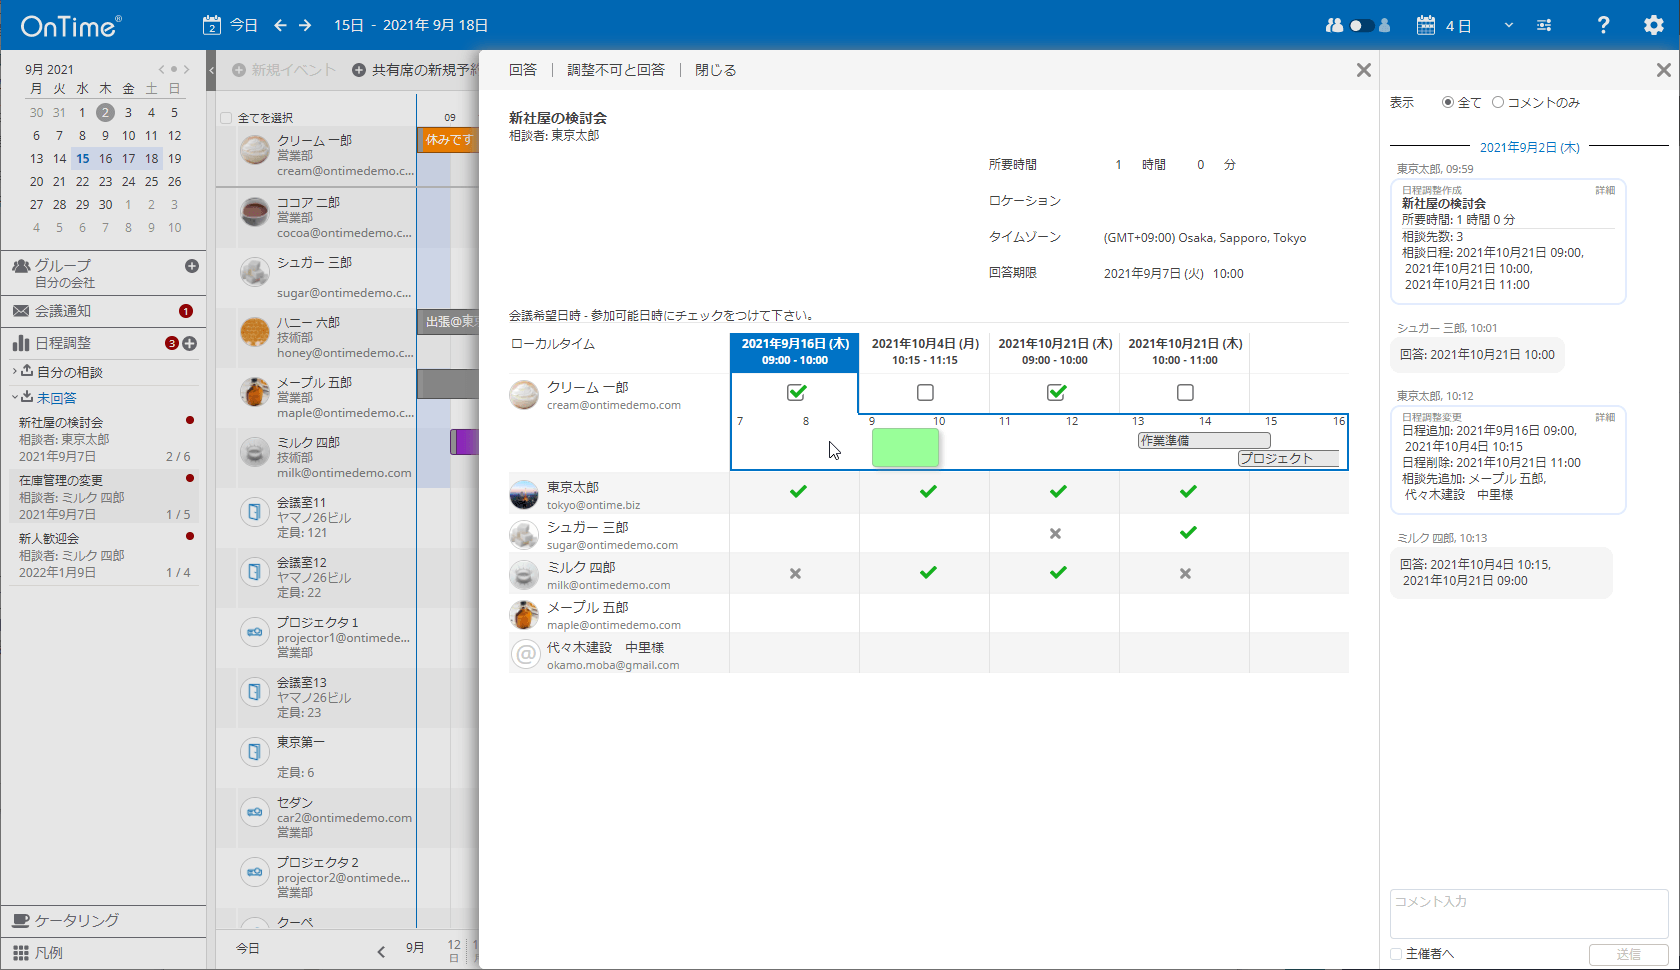Select 調整不可と回答 menu option
1680x970 pixels.
click(x=616, y=70)
